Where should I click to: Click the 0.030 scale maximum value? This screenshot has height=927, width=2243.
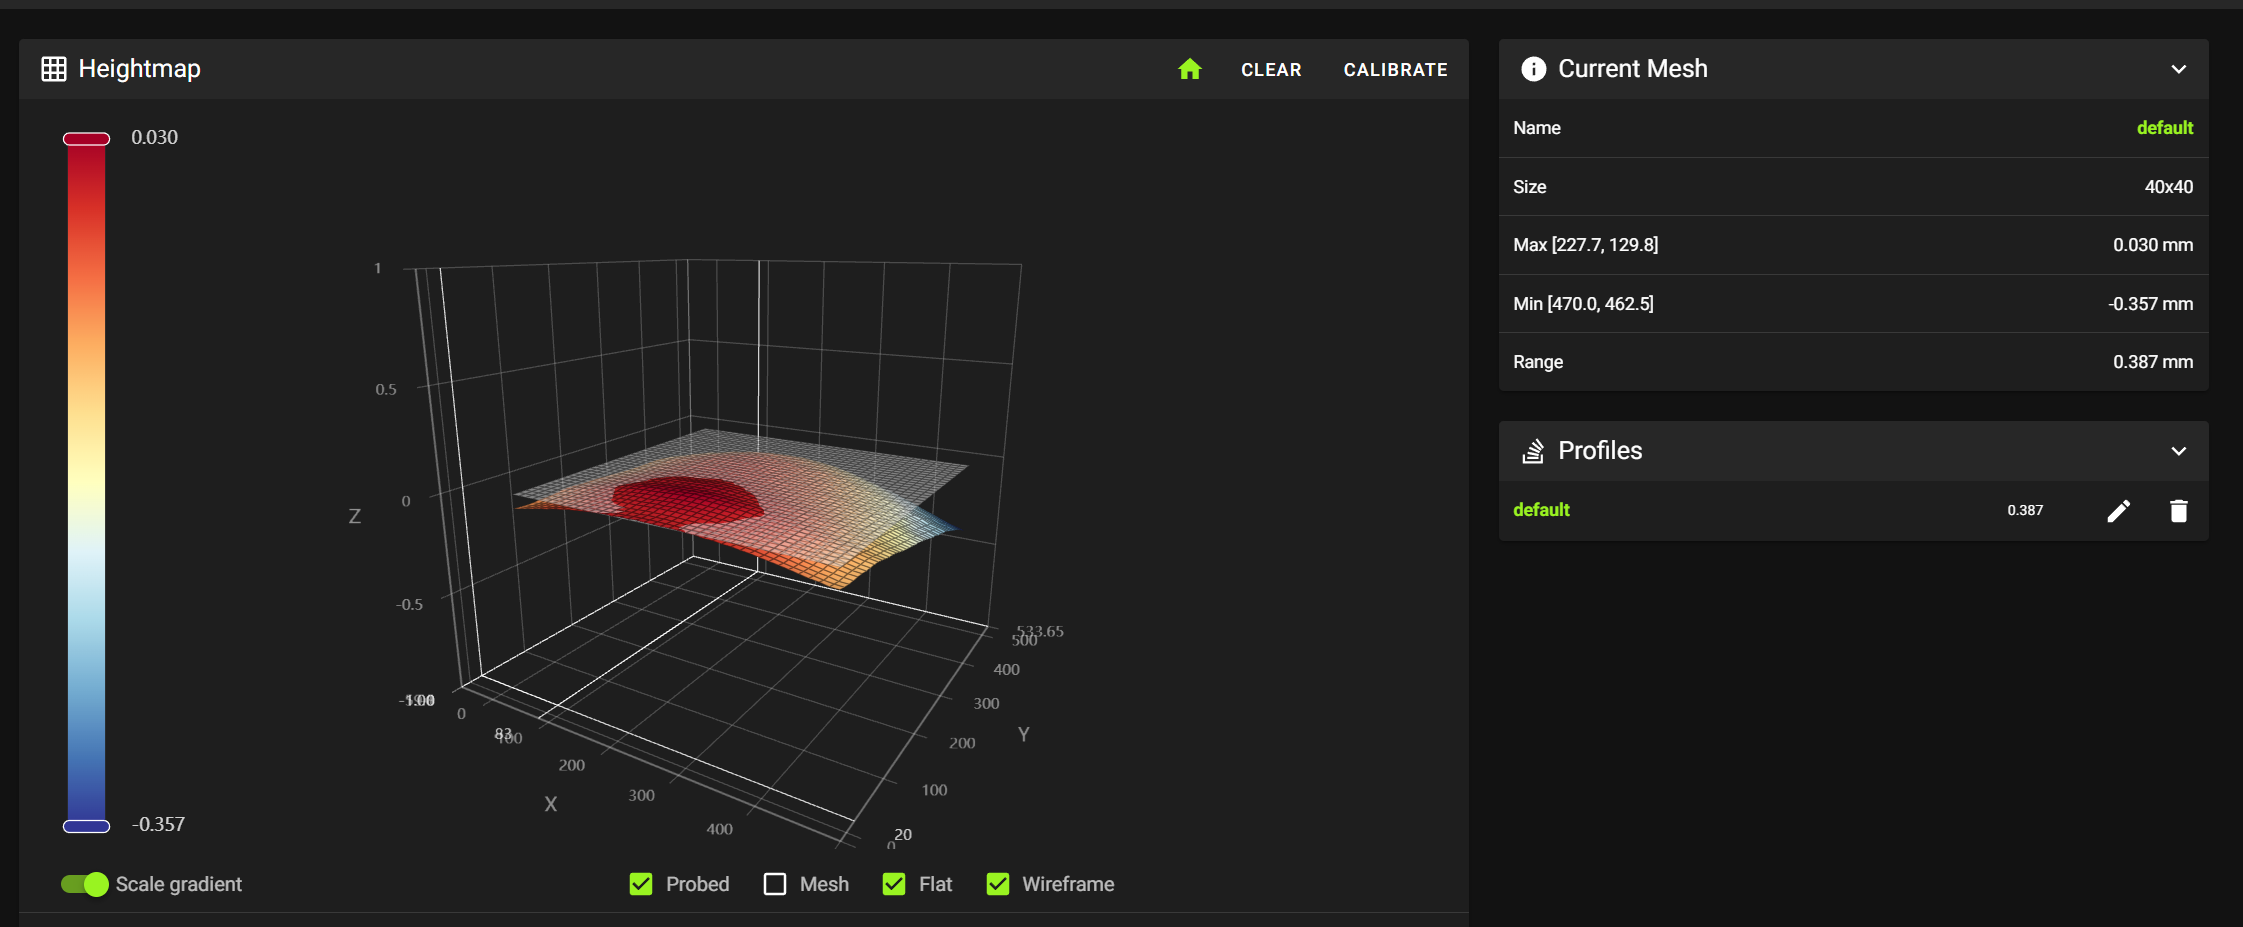(155, 137)
